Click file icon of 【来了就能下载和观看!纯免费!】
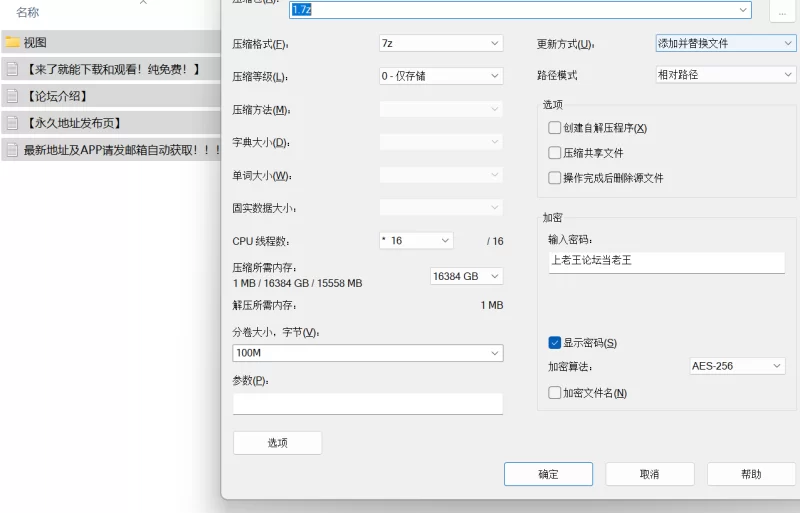The height and width of the screenshot is (513, 800). pyautogui.click(x=12, y=69)
